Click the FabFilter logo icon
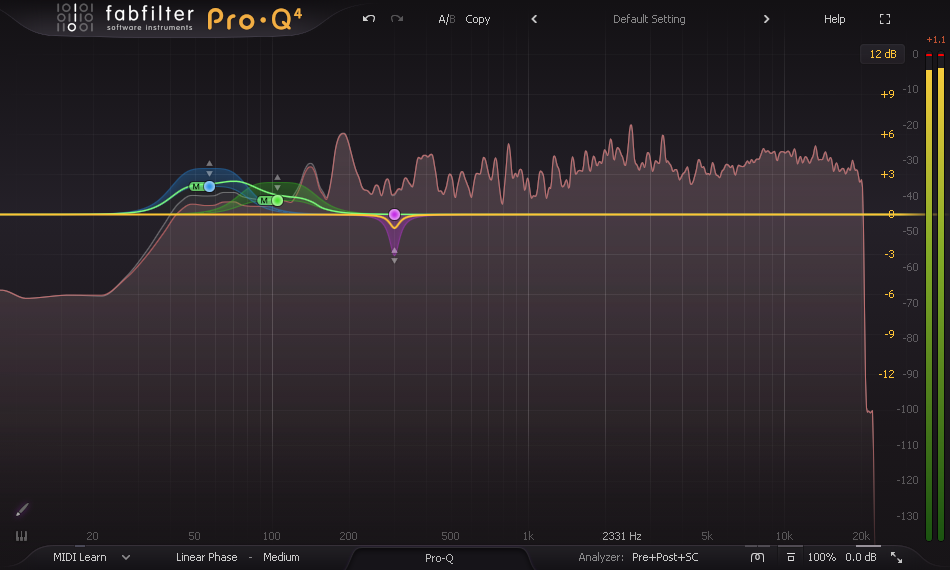The image size is (950, 570). coord(75,18)
